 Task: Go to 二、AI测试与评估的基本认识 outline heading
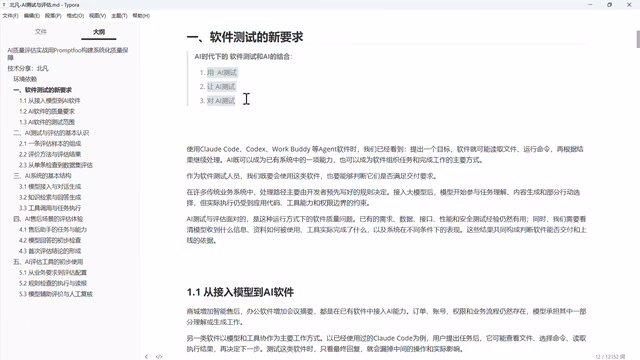51,133
